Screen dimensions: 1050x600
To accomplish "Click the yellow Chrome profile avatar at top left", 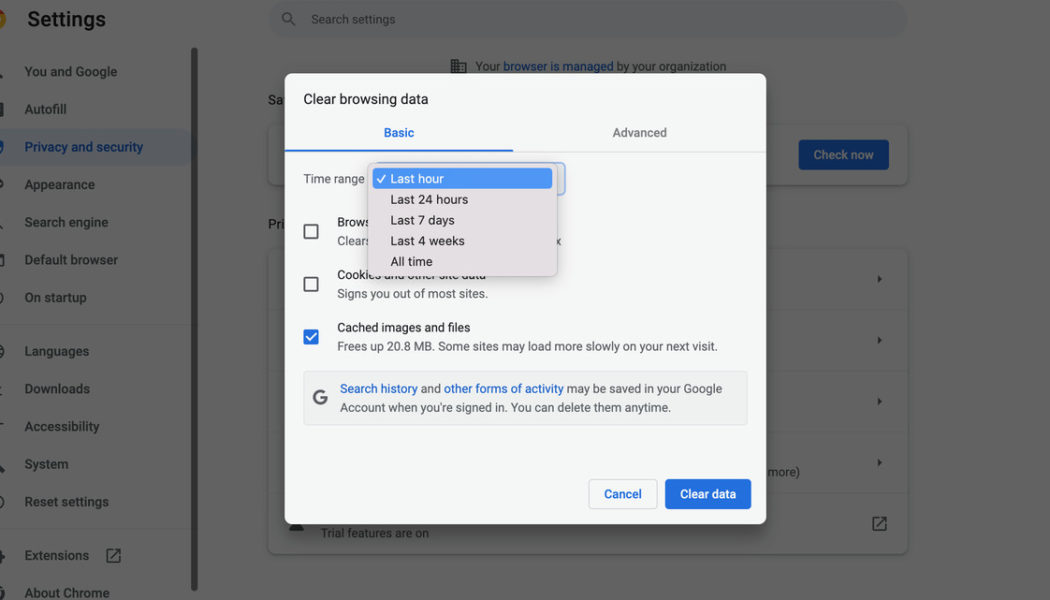I will (4, 18).
